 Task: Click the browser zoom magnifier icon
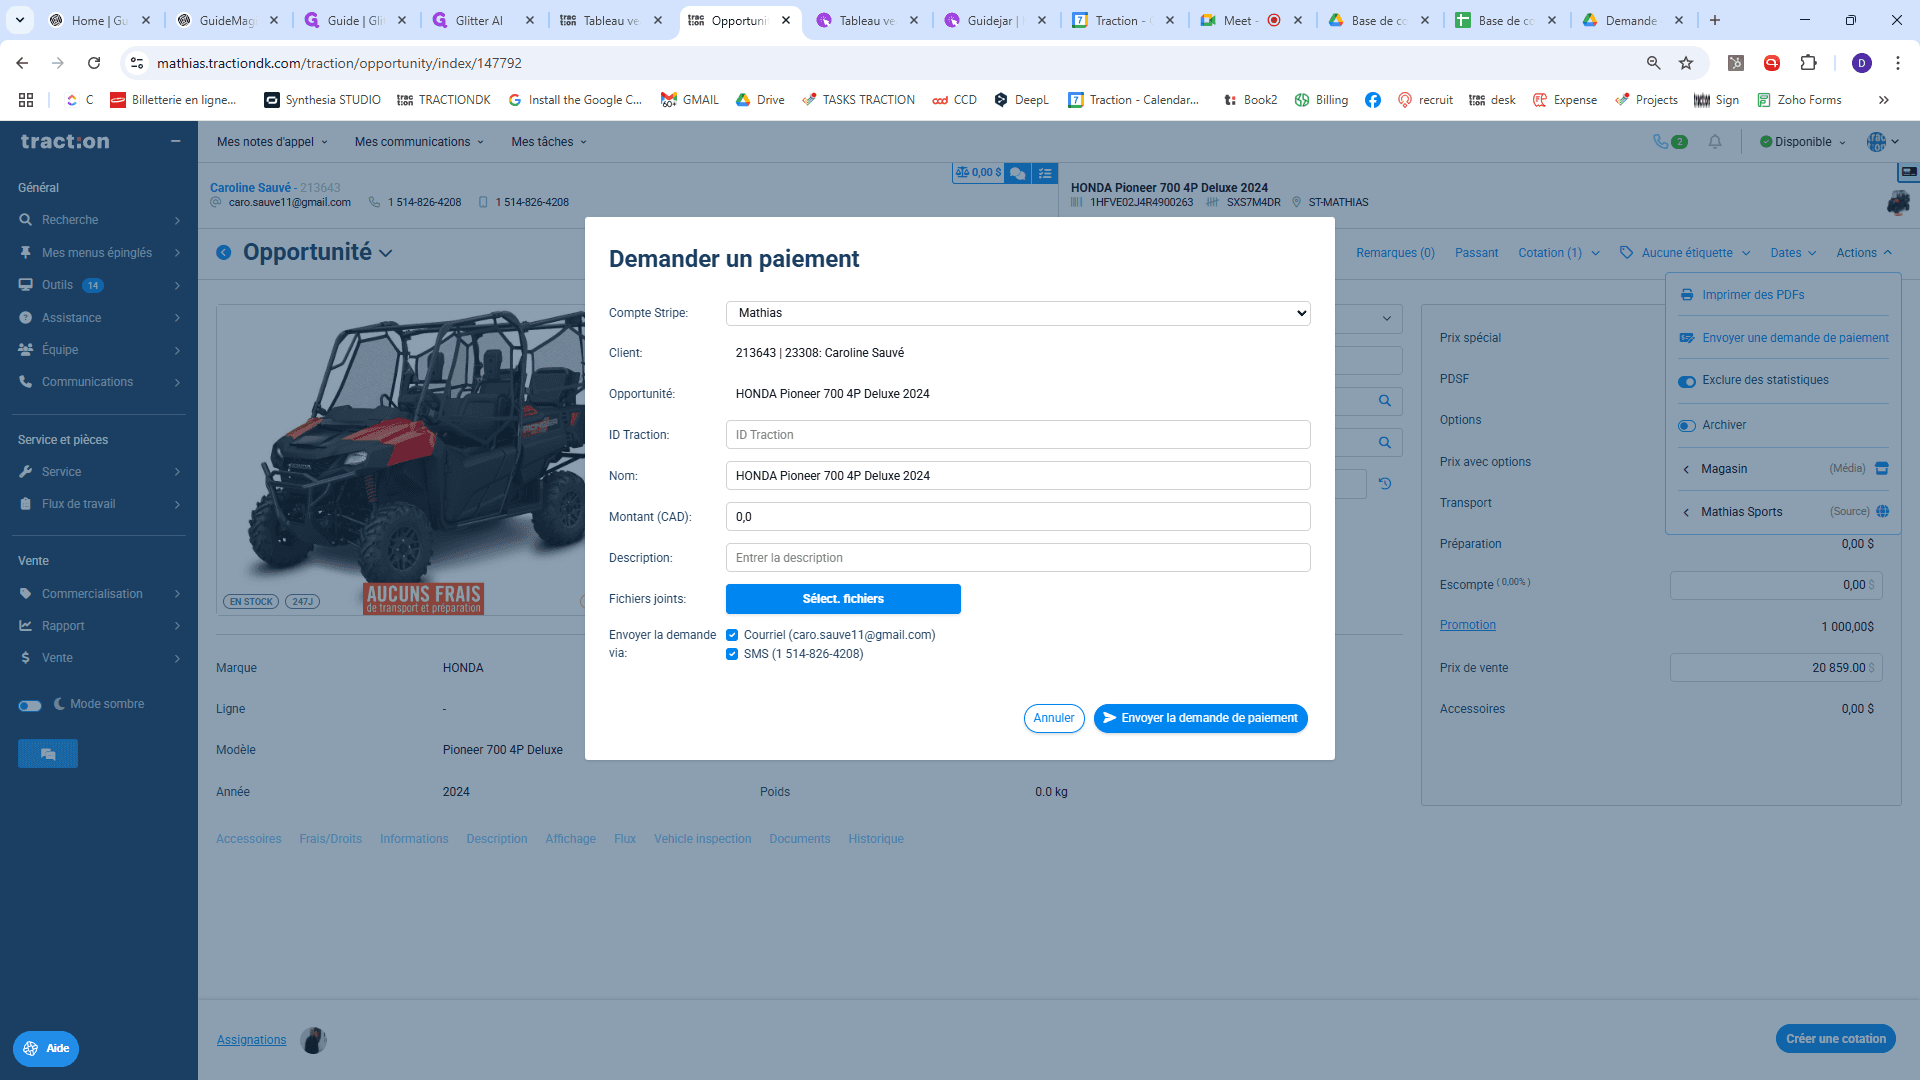click(1654, 63)
